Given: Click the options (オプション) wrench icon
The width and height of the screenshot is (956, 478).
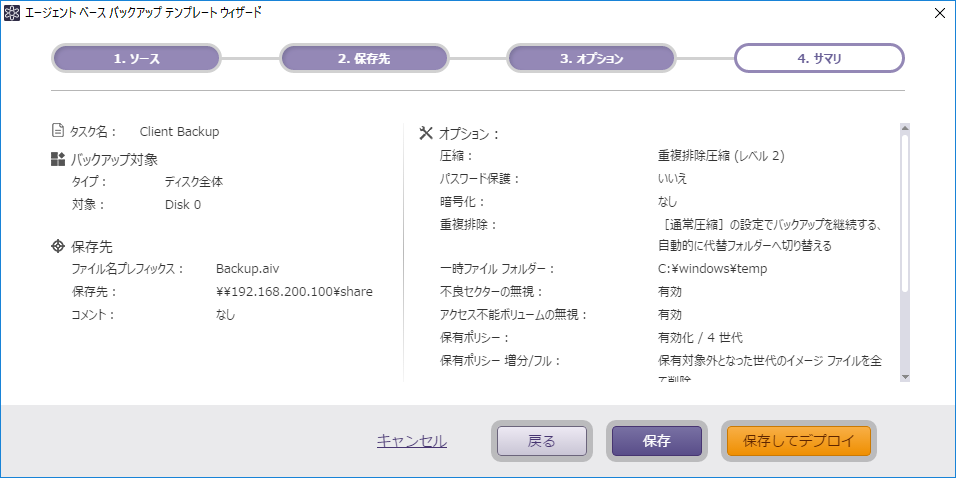Looking at the screenshot, I should click(x=425, y=133).
